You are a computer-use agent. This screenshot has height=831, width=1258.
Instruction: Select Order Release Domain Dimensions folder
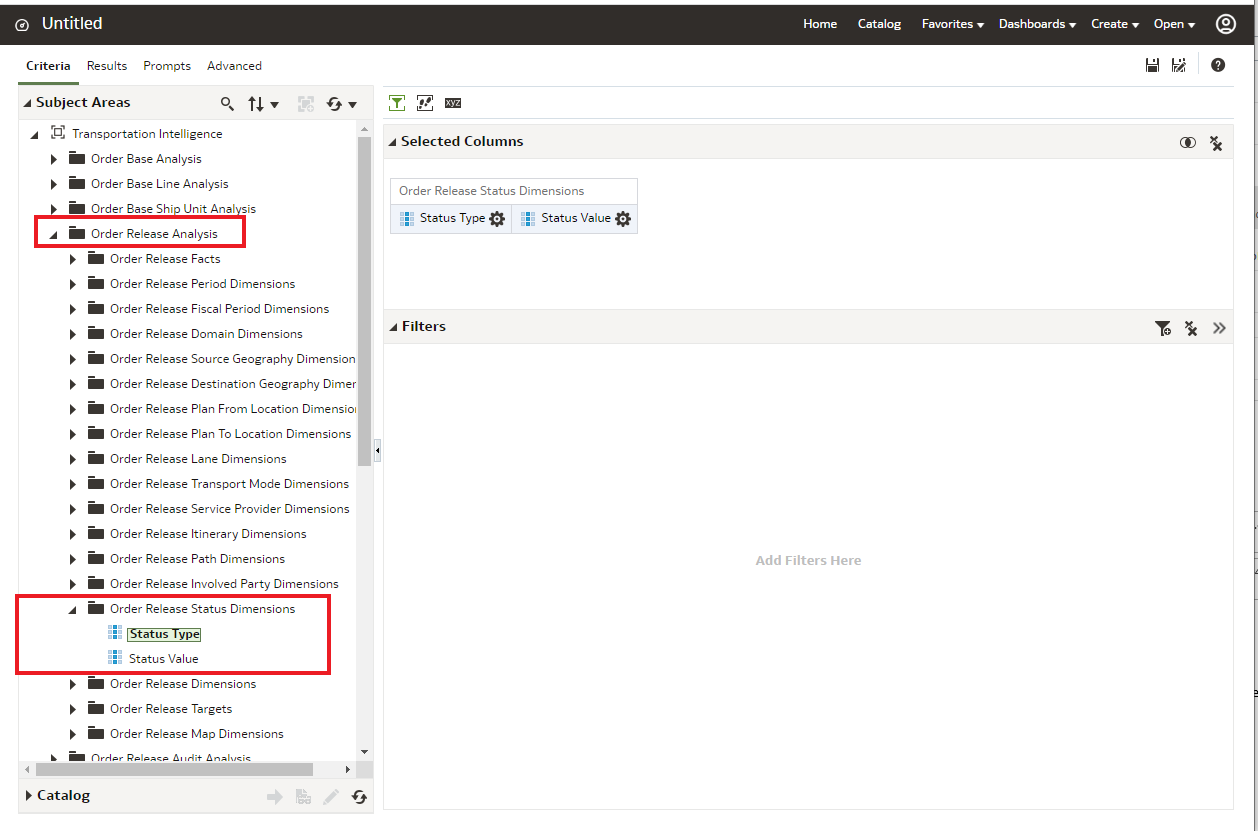click(206, 334)
